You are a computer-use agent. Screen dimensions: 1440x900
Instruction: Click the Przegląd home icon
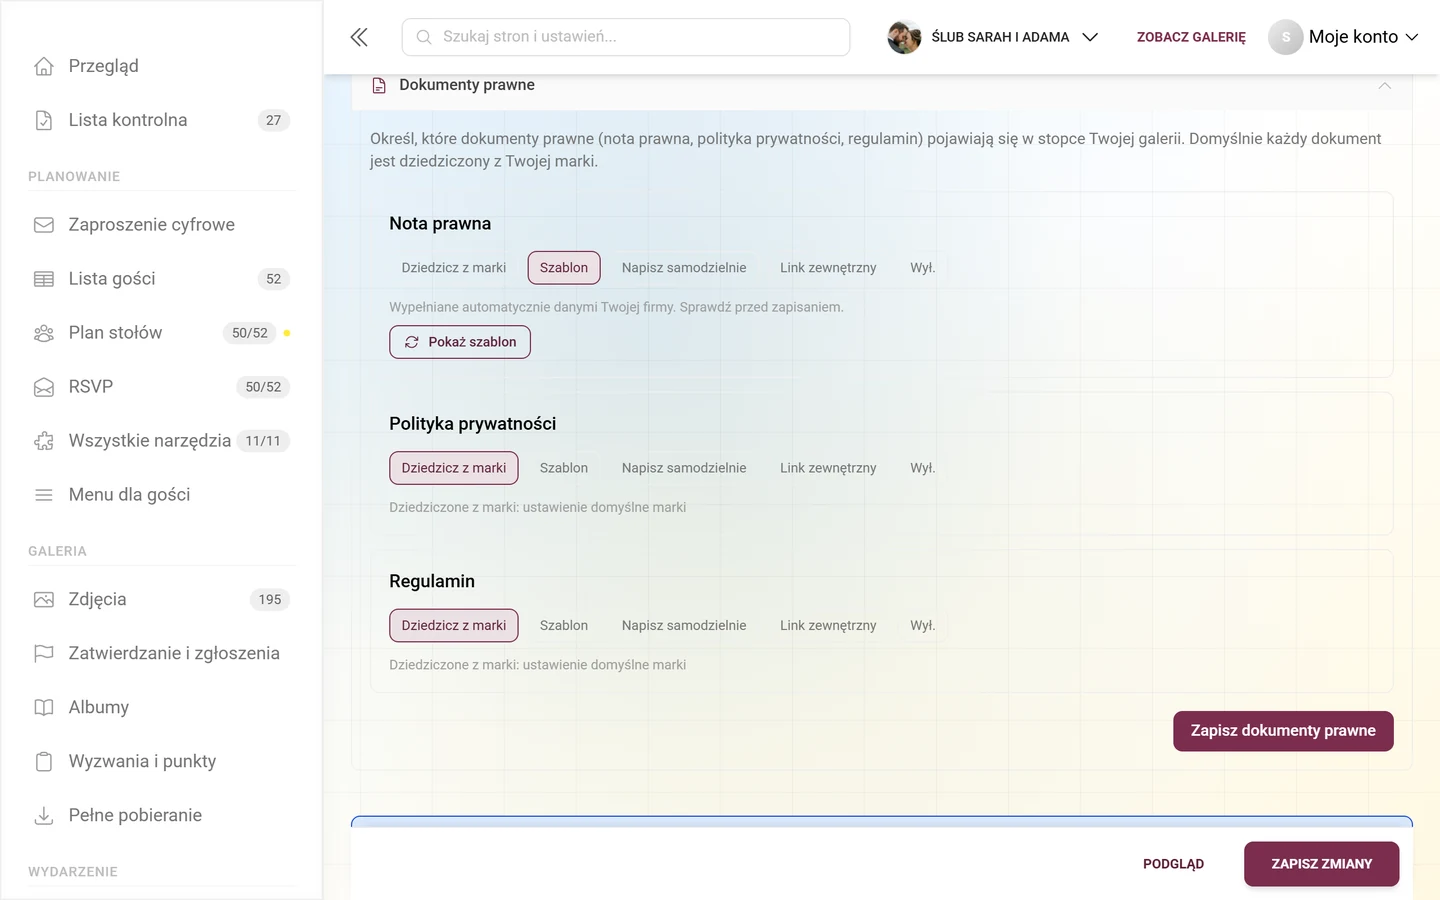coord(44,66)
